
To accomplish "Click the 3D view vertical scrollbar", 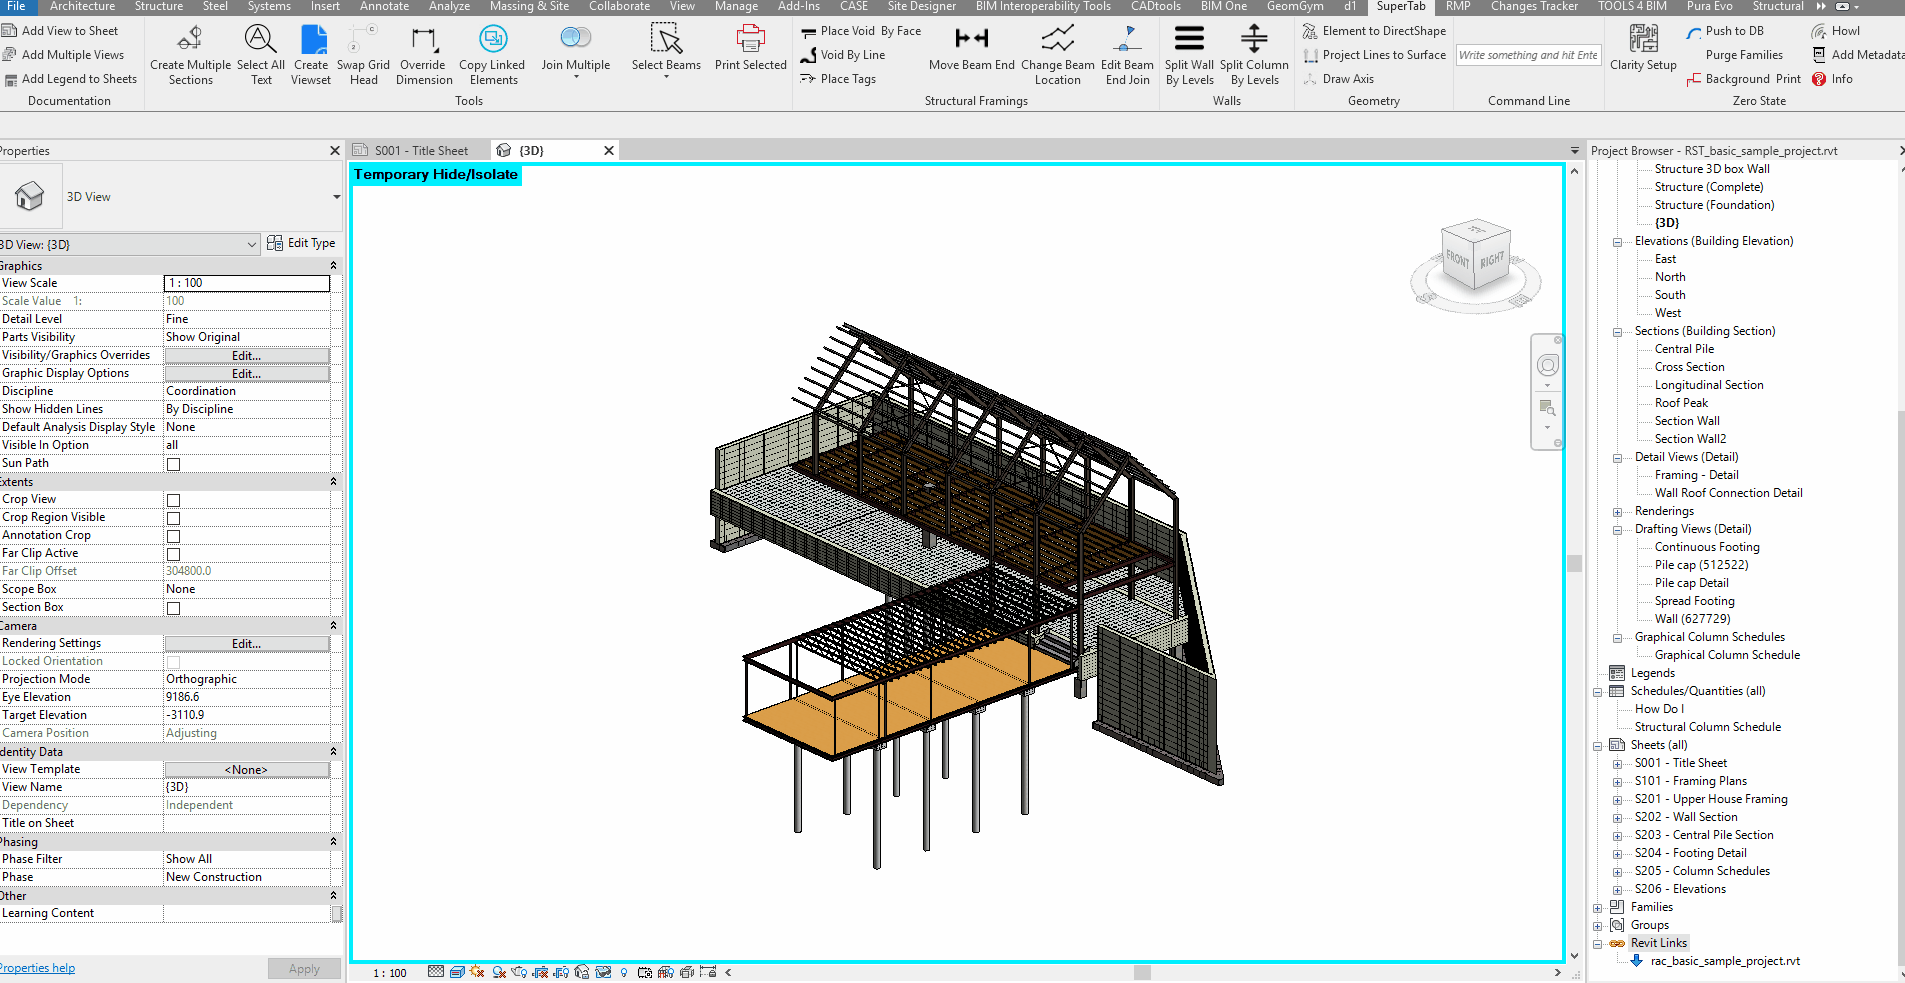I will point(1574,563).
